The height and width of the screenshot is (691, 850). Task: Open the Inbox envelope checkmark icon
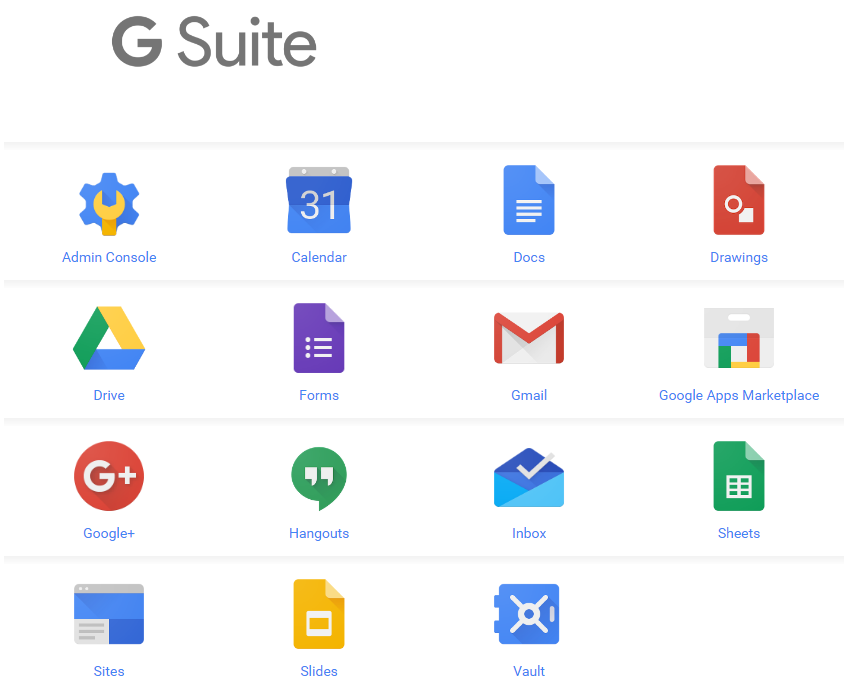click(529, 477)
